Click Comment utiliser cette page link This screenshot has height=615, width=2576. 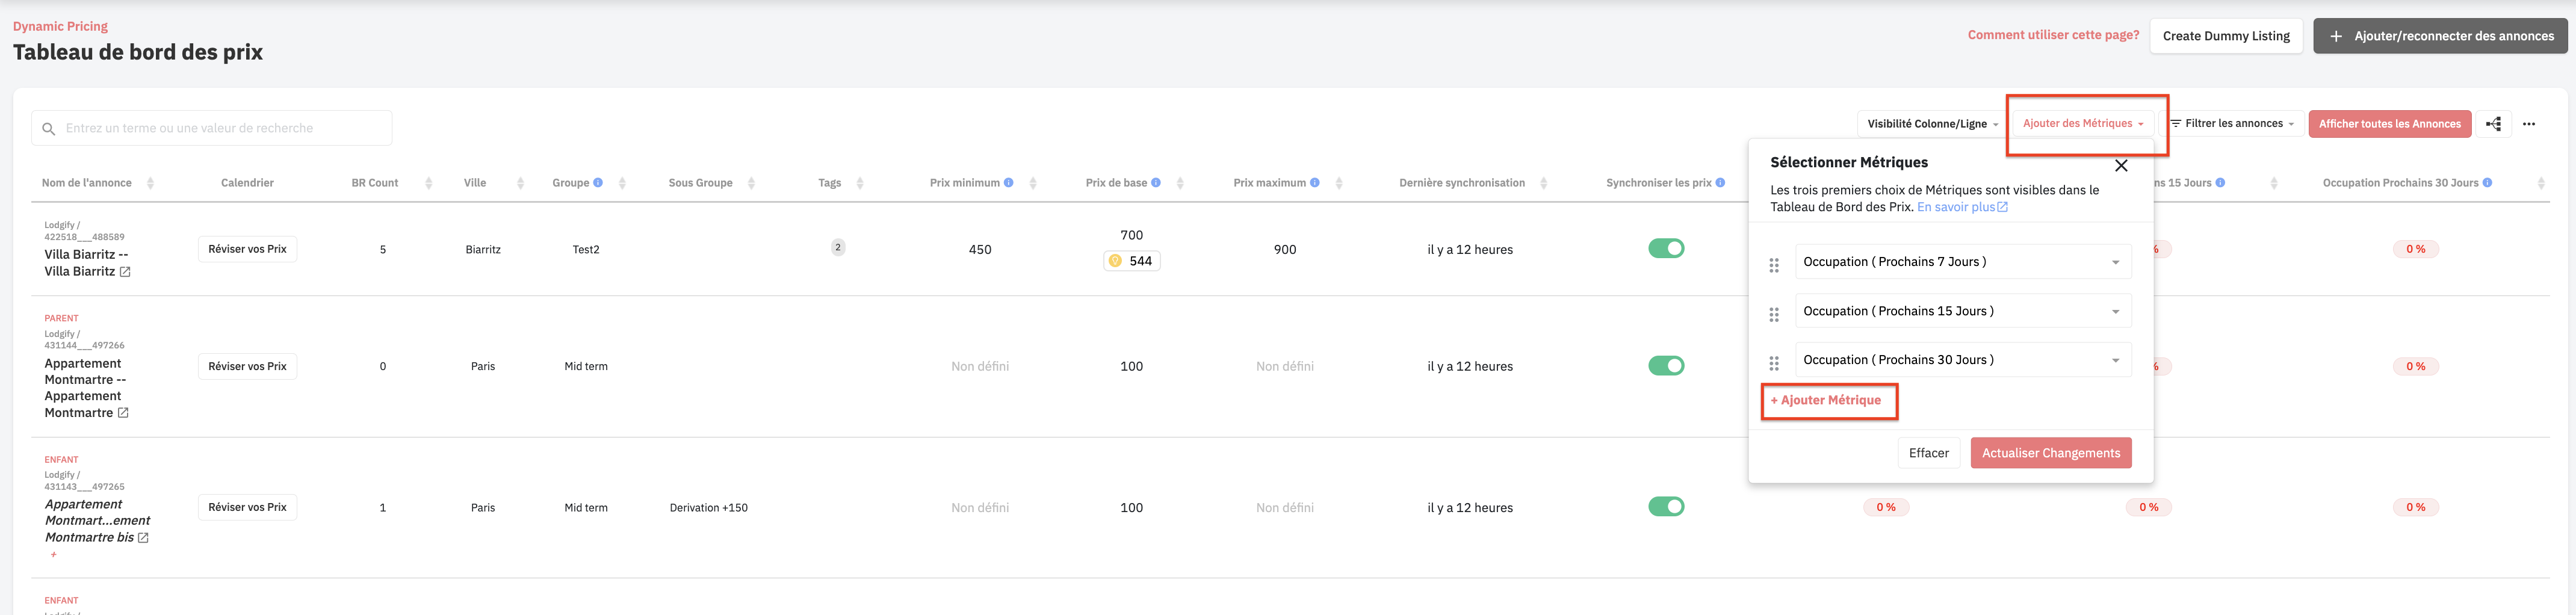point(2053,35)
